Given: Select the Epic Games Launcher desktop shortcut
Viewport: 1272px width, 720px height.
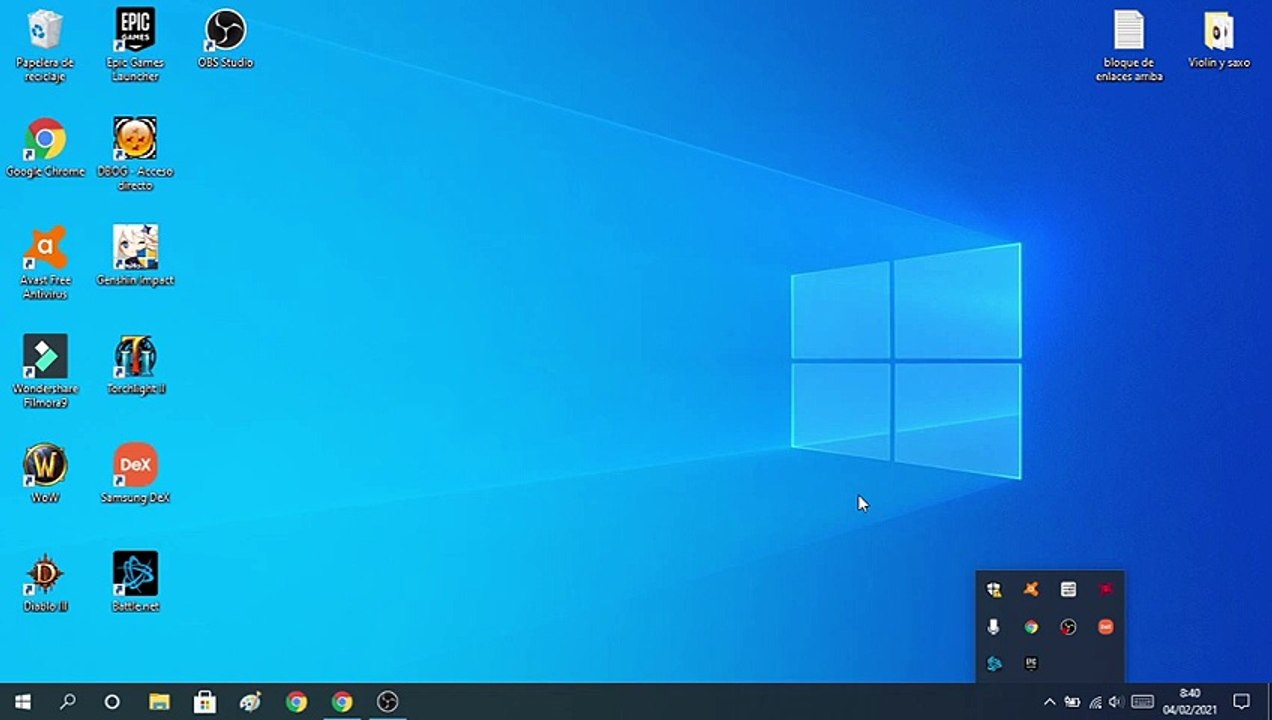Looking at the screenshot, I should point(135,45).
